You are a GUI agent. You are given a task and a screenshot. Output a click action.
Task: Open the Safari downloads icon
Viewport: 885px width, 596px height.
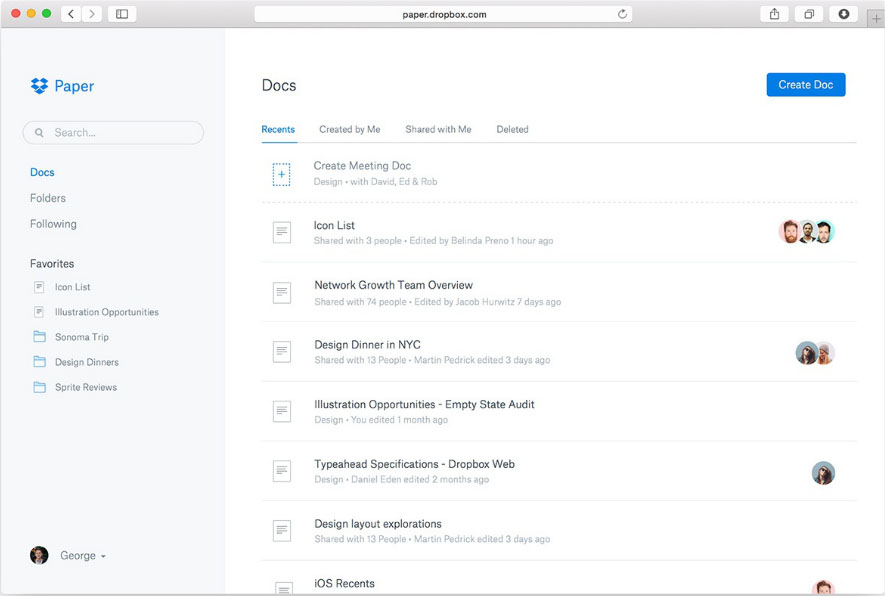click(843, 14)
